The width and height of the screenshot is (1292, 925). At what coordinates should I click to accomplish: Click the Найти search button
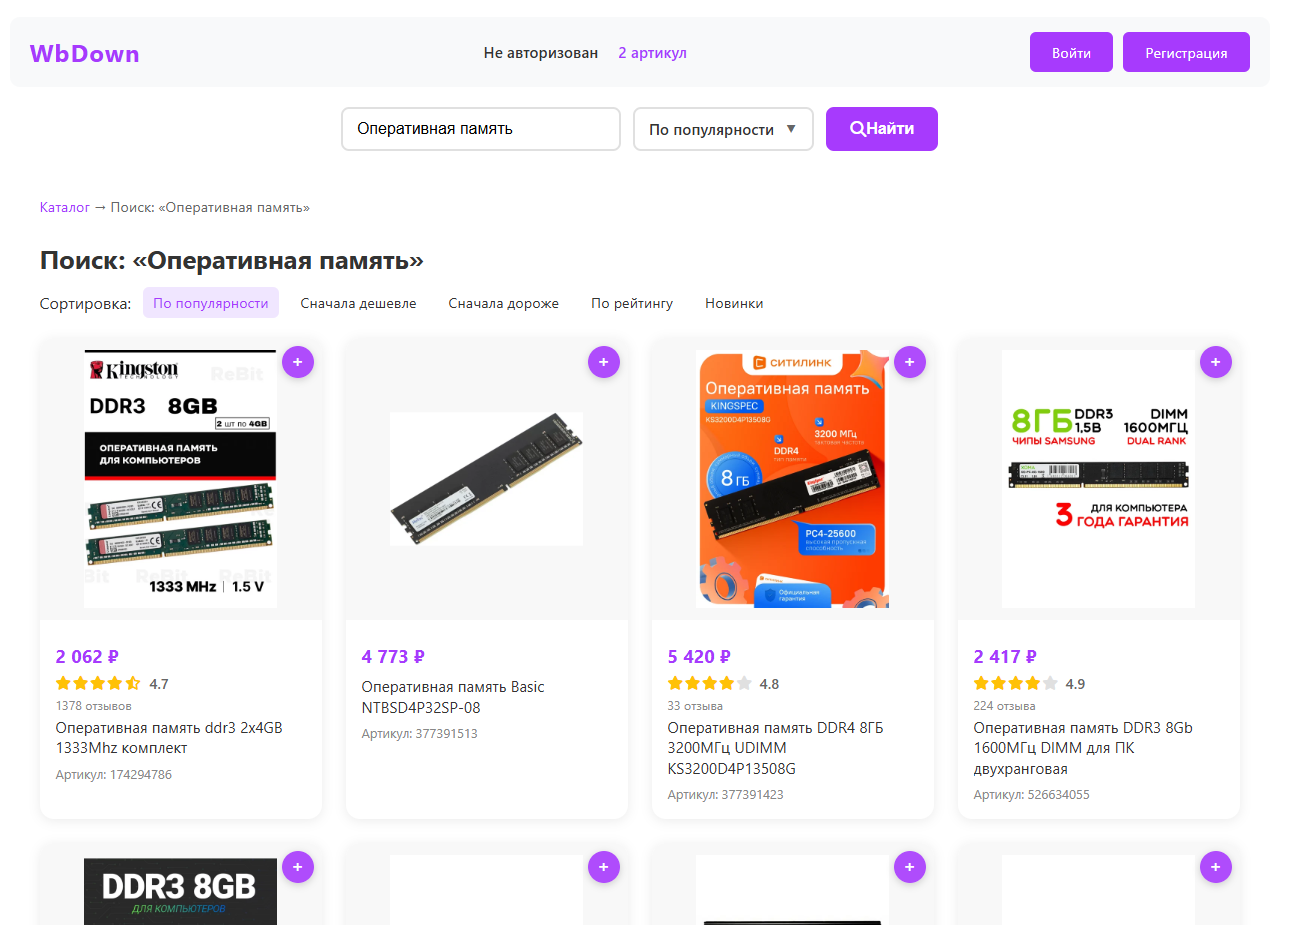pos(882,129)
